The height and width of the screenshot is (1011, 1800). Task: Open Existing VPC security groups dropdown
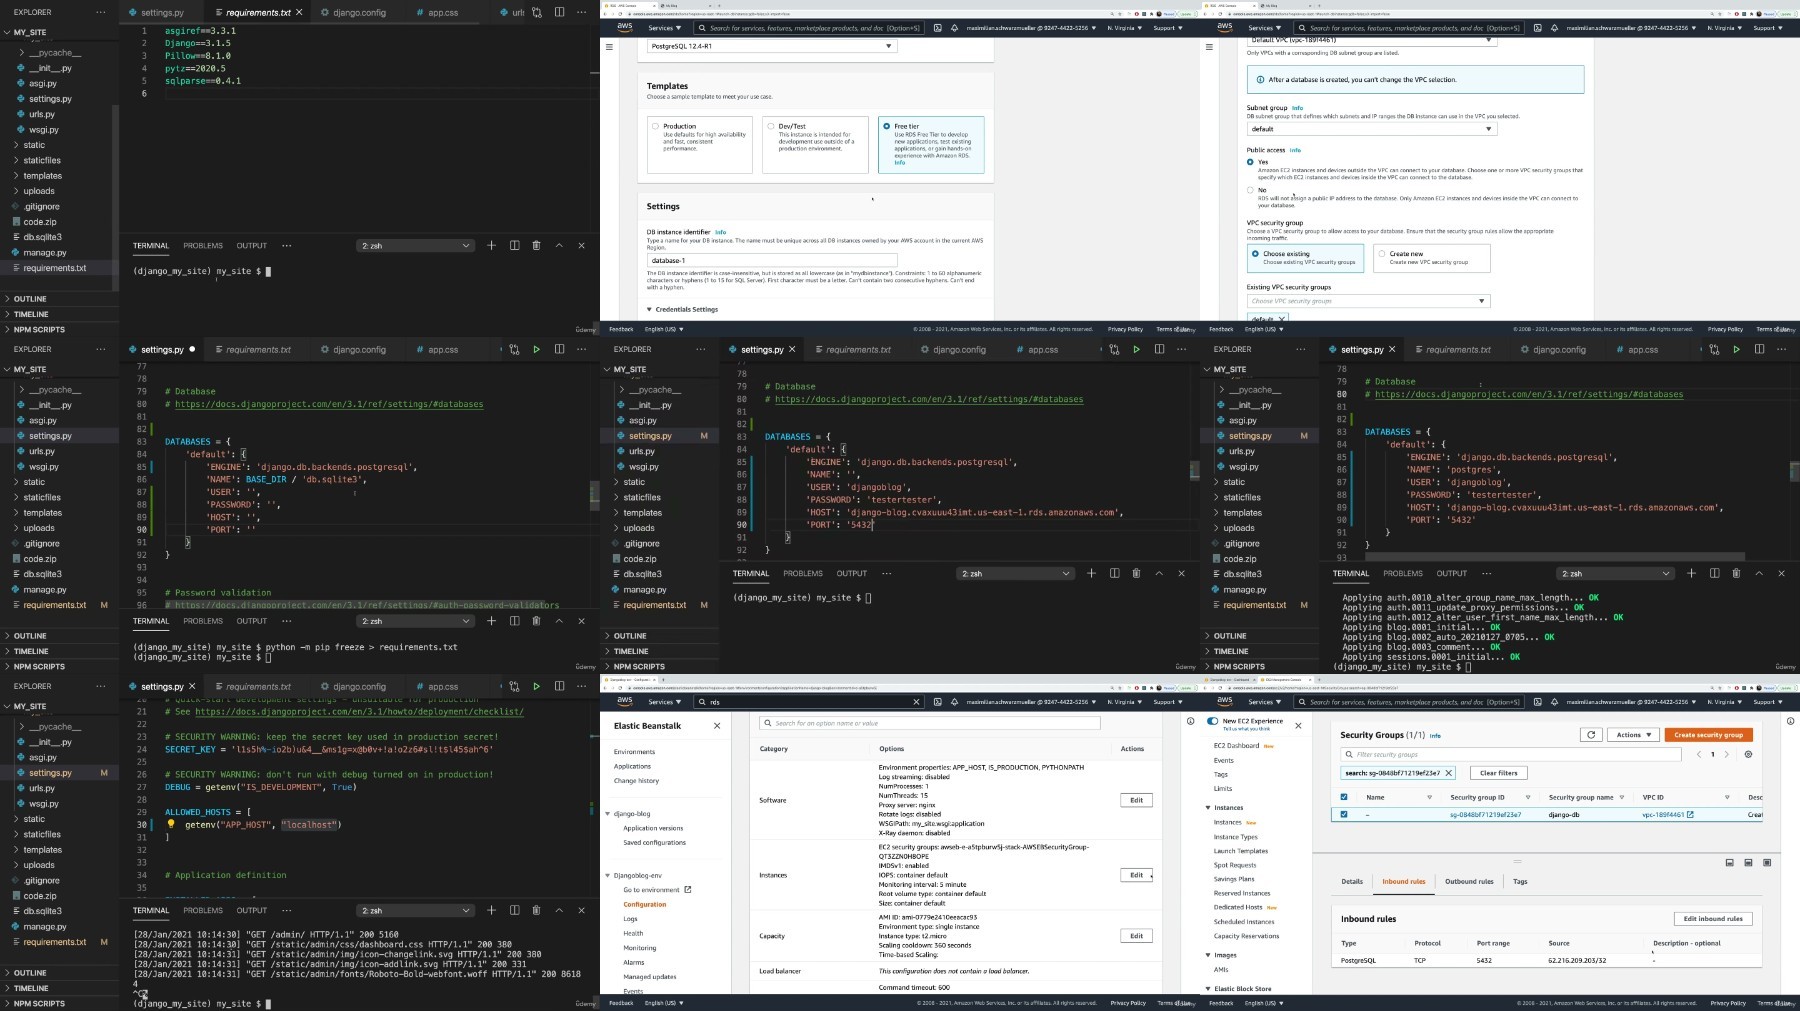(1368, 301)
